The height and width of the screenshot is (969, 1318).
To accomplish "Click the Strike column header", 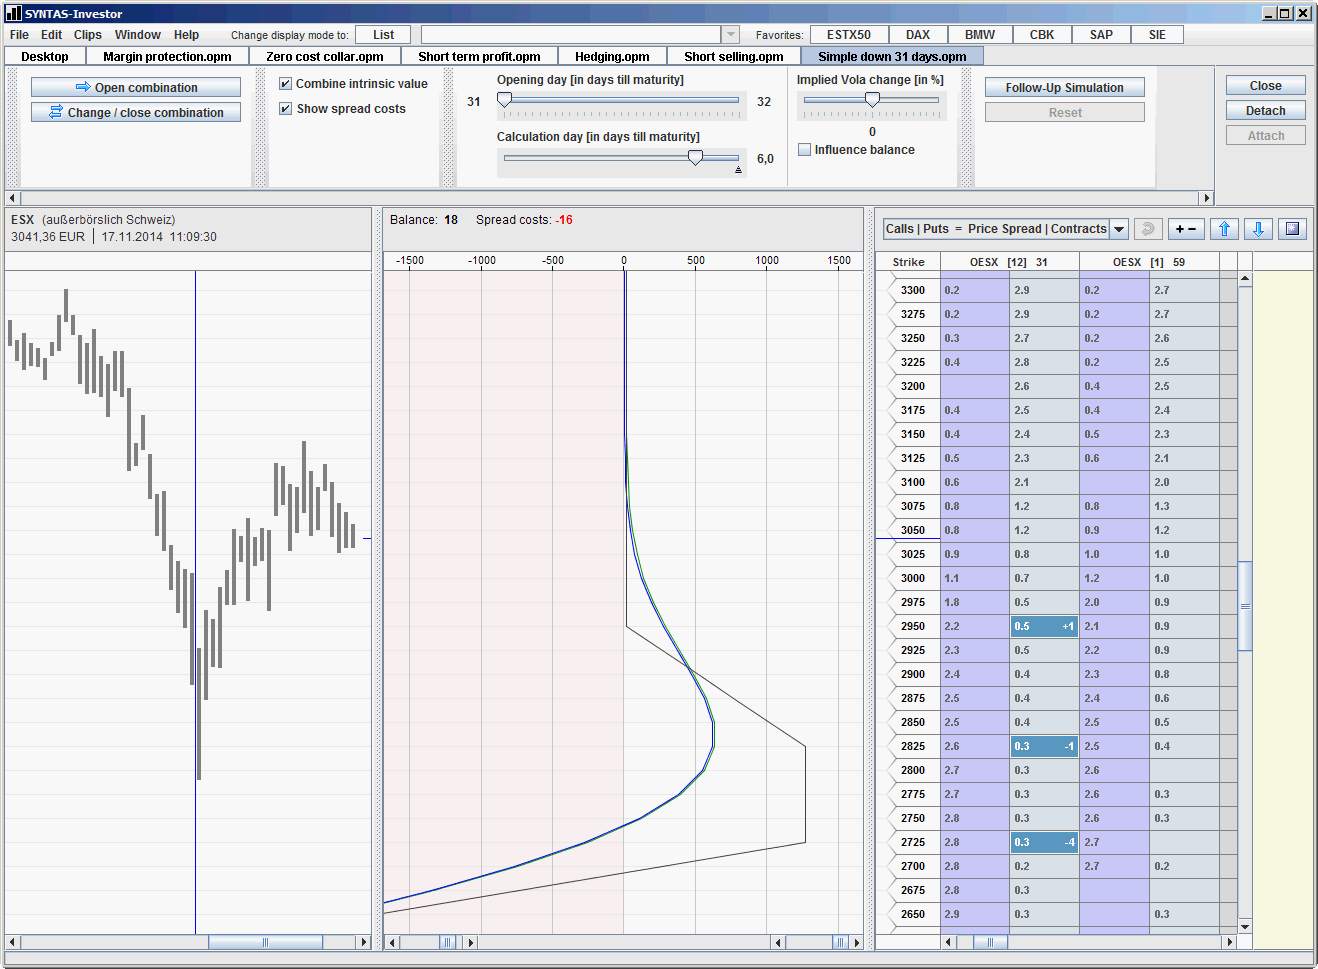I will click(x=908, y=262).
